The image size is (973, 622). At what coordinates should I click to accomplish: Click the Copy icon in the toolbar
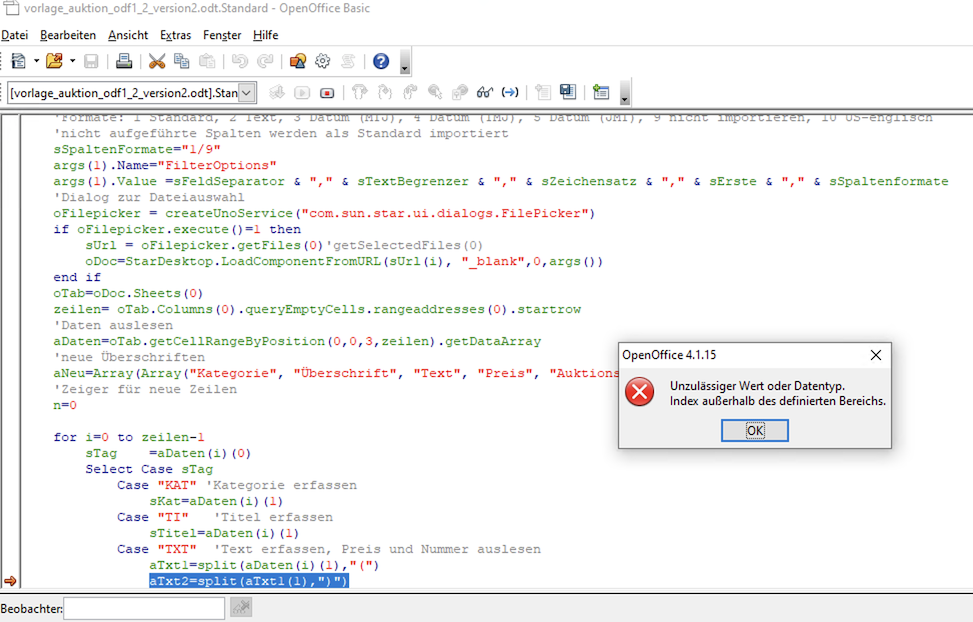coord(181,62)
